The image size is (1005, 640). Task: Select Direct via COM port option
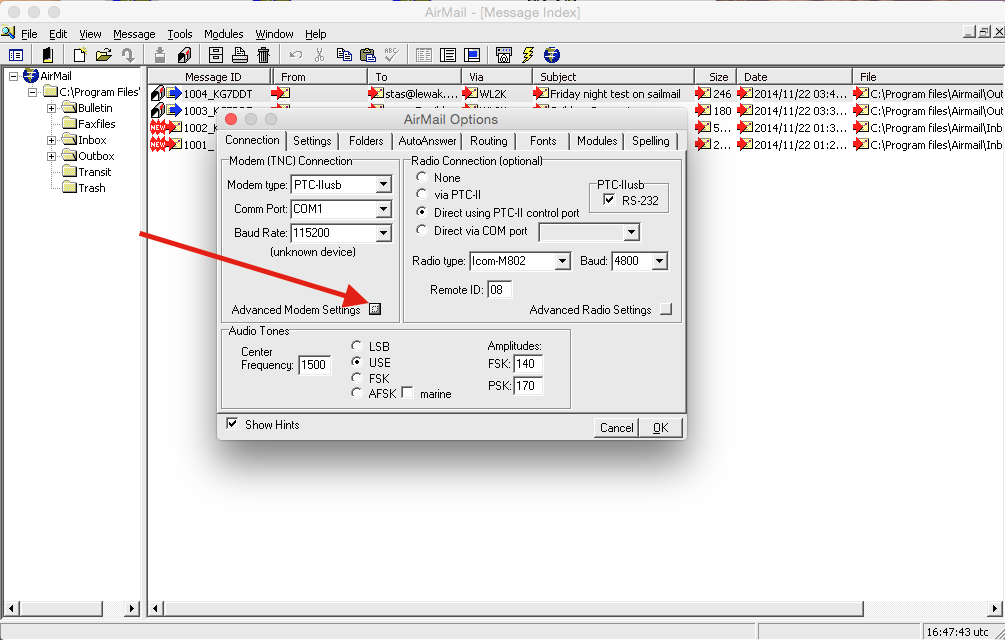pyautogui.click(x=422, y=229)
